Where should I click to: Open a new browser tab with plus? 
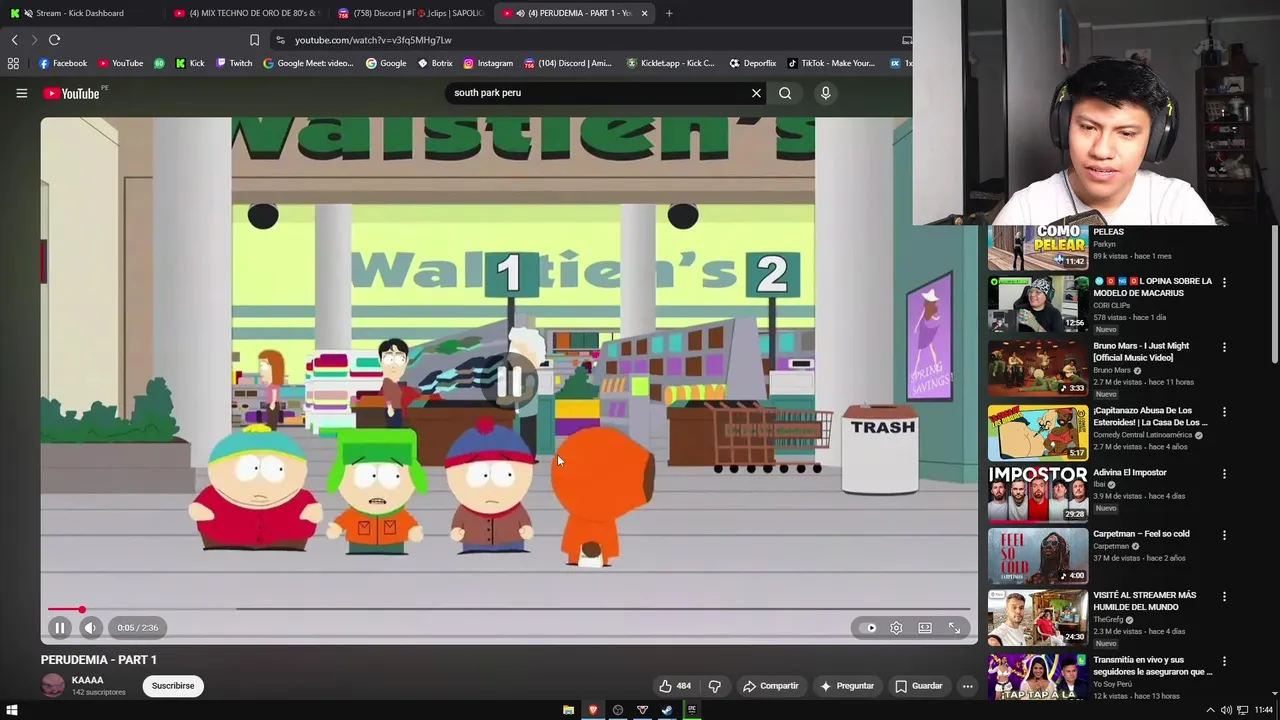(669, 13)
